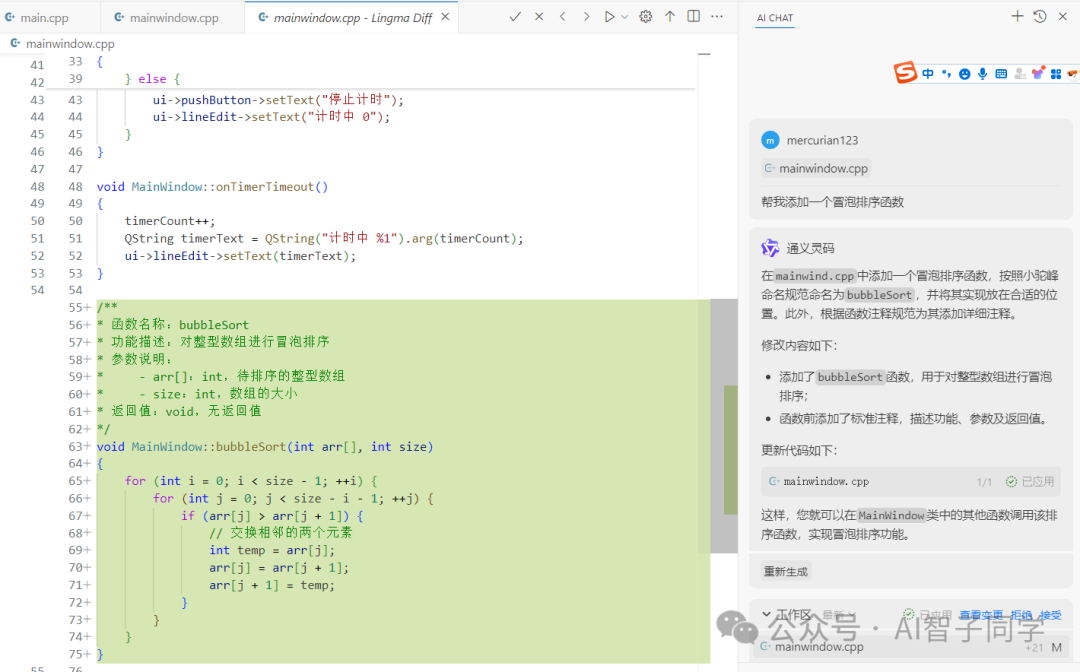The width and height of the screenshot is (1080, 672).
Task: Click the Sogou input method S logo
Action: coord(905,72)
